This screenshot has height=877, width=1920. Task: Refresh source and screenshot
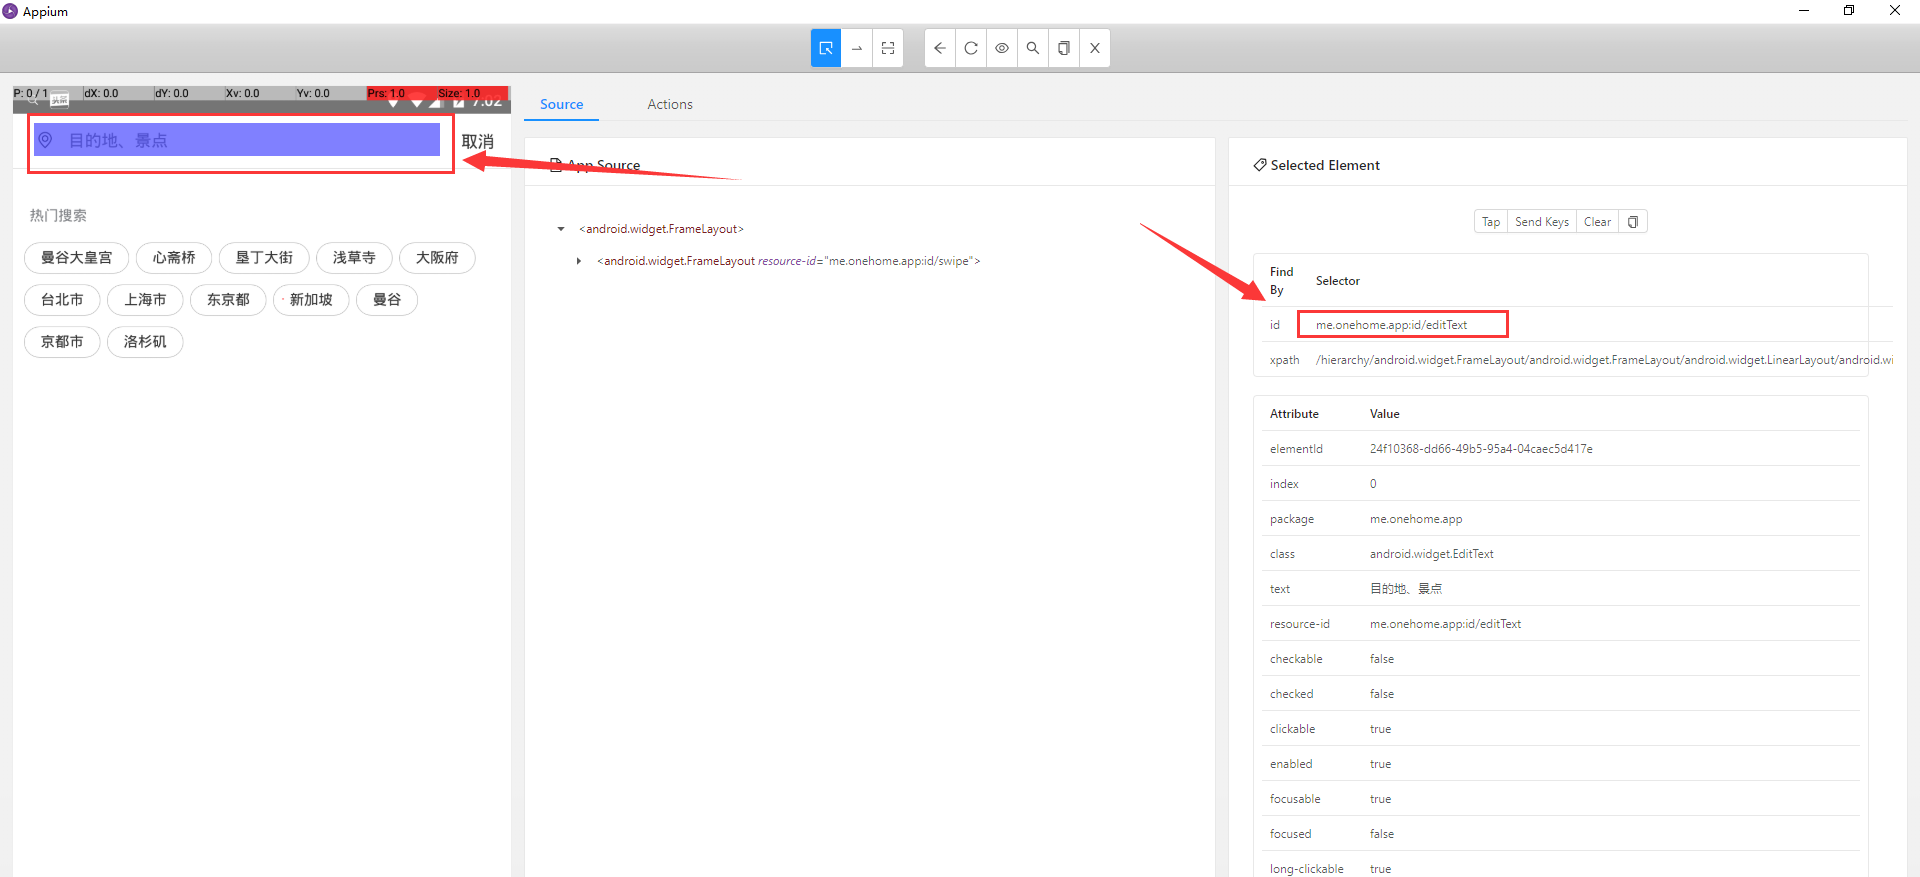pos(971,48)
